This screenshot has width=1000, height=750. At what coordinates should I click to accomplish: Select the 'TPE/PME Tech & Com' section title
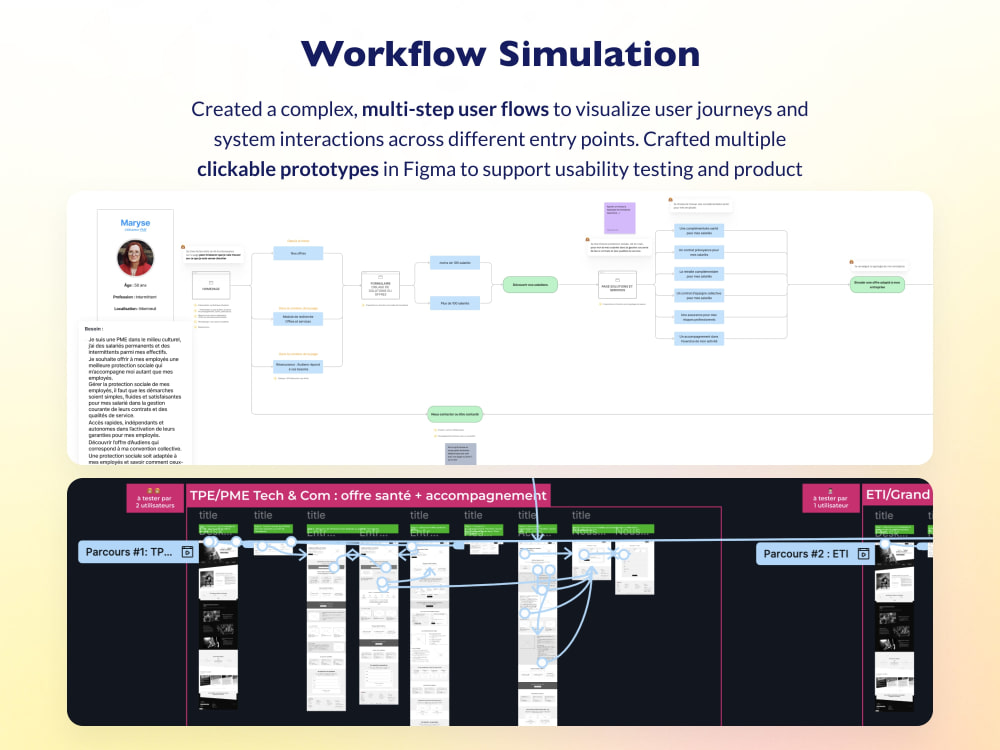(x=368, y=495)
